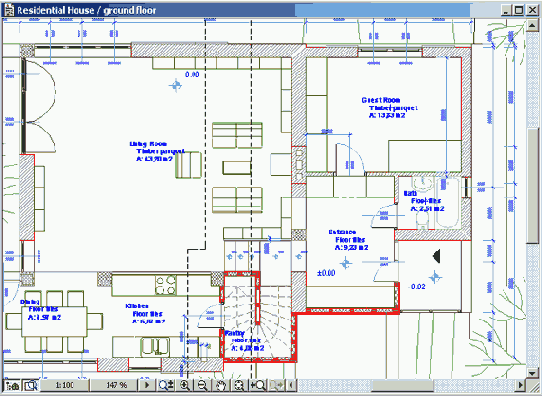Click the 147 % zoom value button

tap(114, 385)
